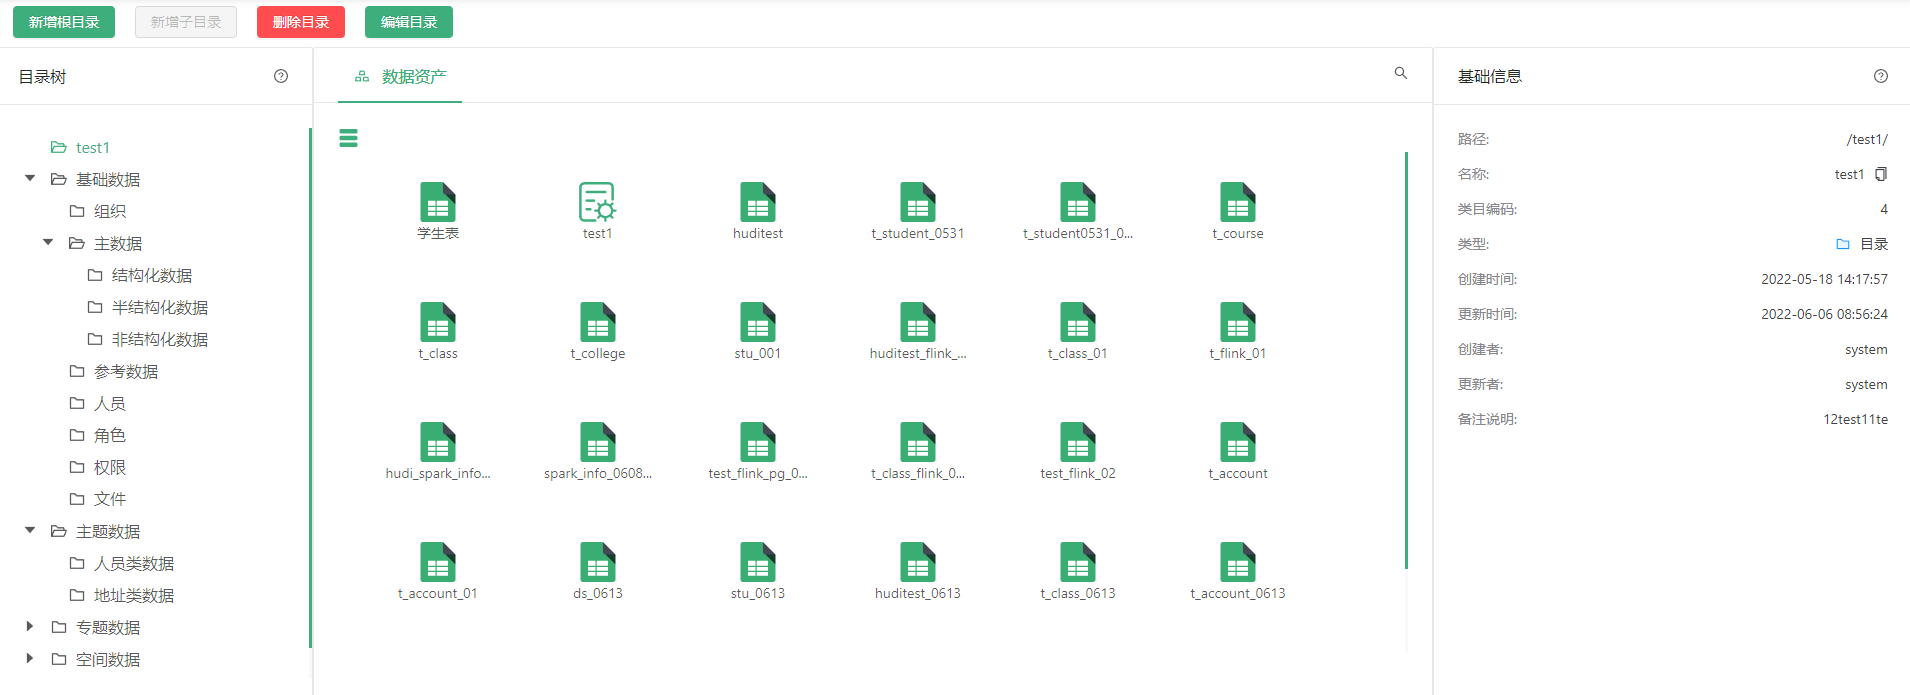
Task: Click the test_flink_pg_0... asset label
Action: (x=758, y=473)
